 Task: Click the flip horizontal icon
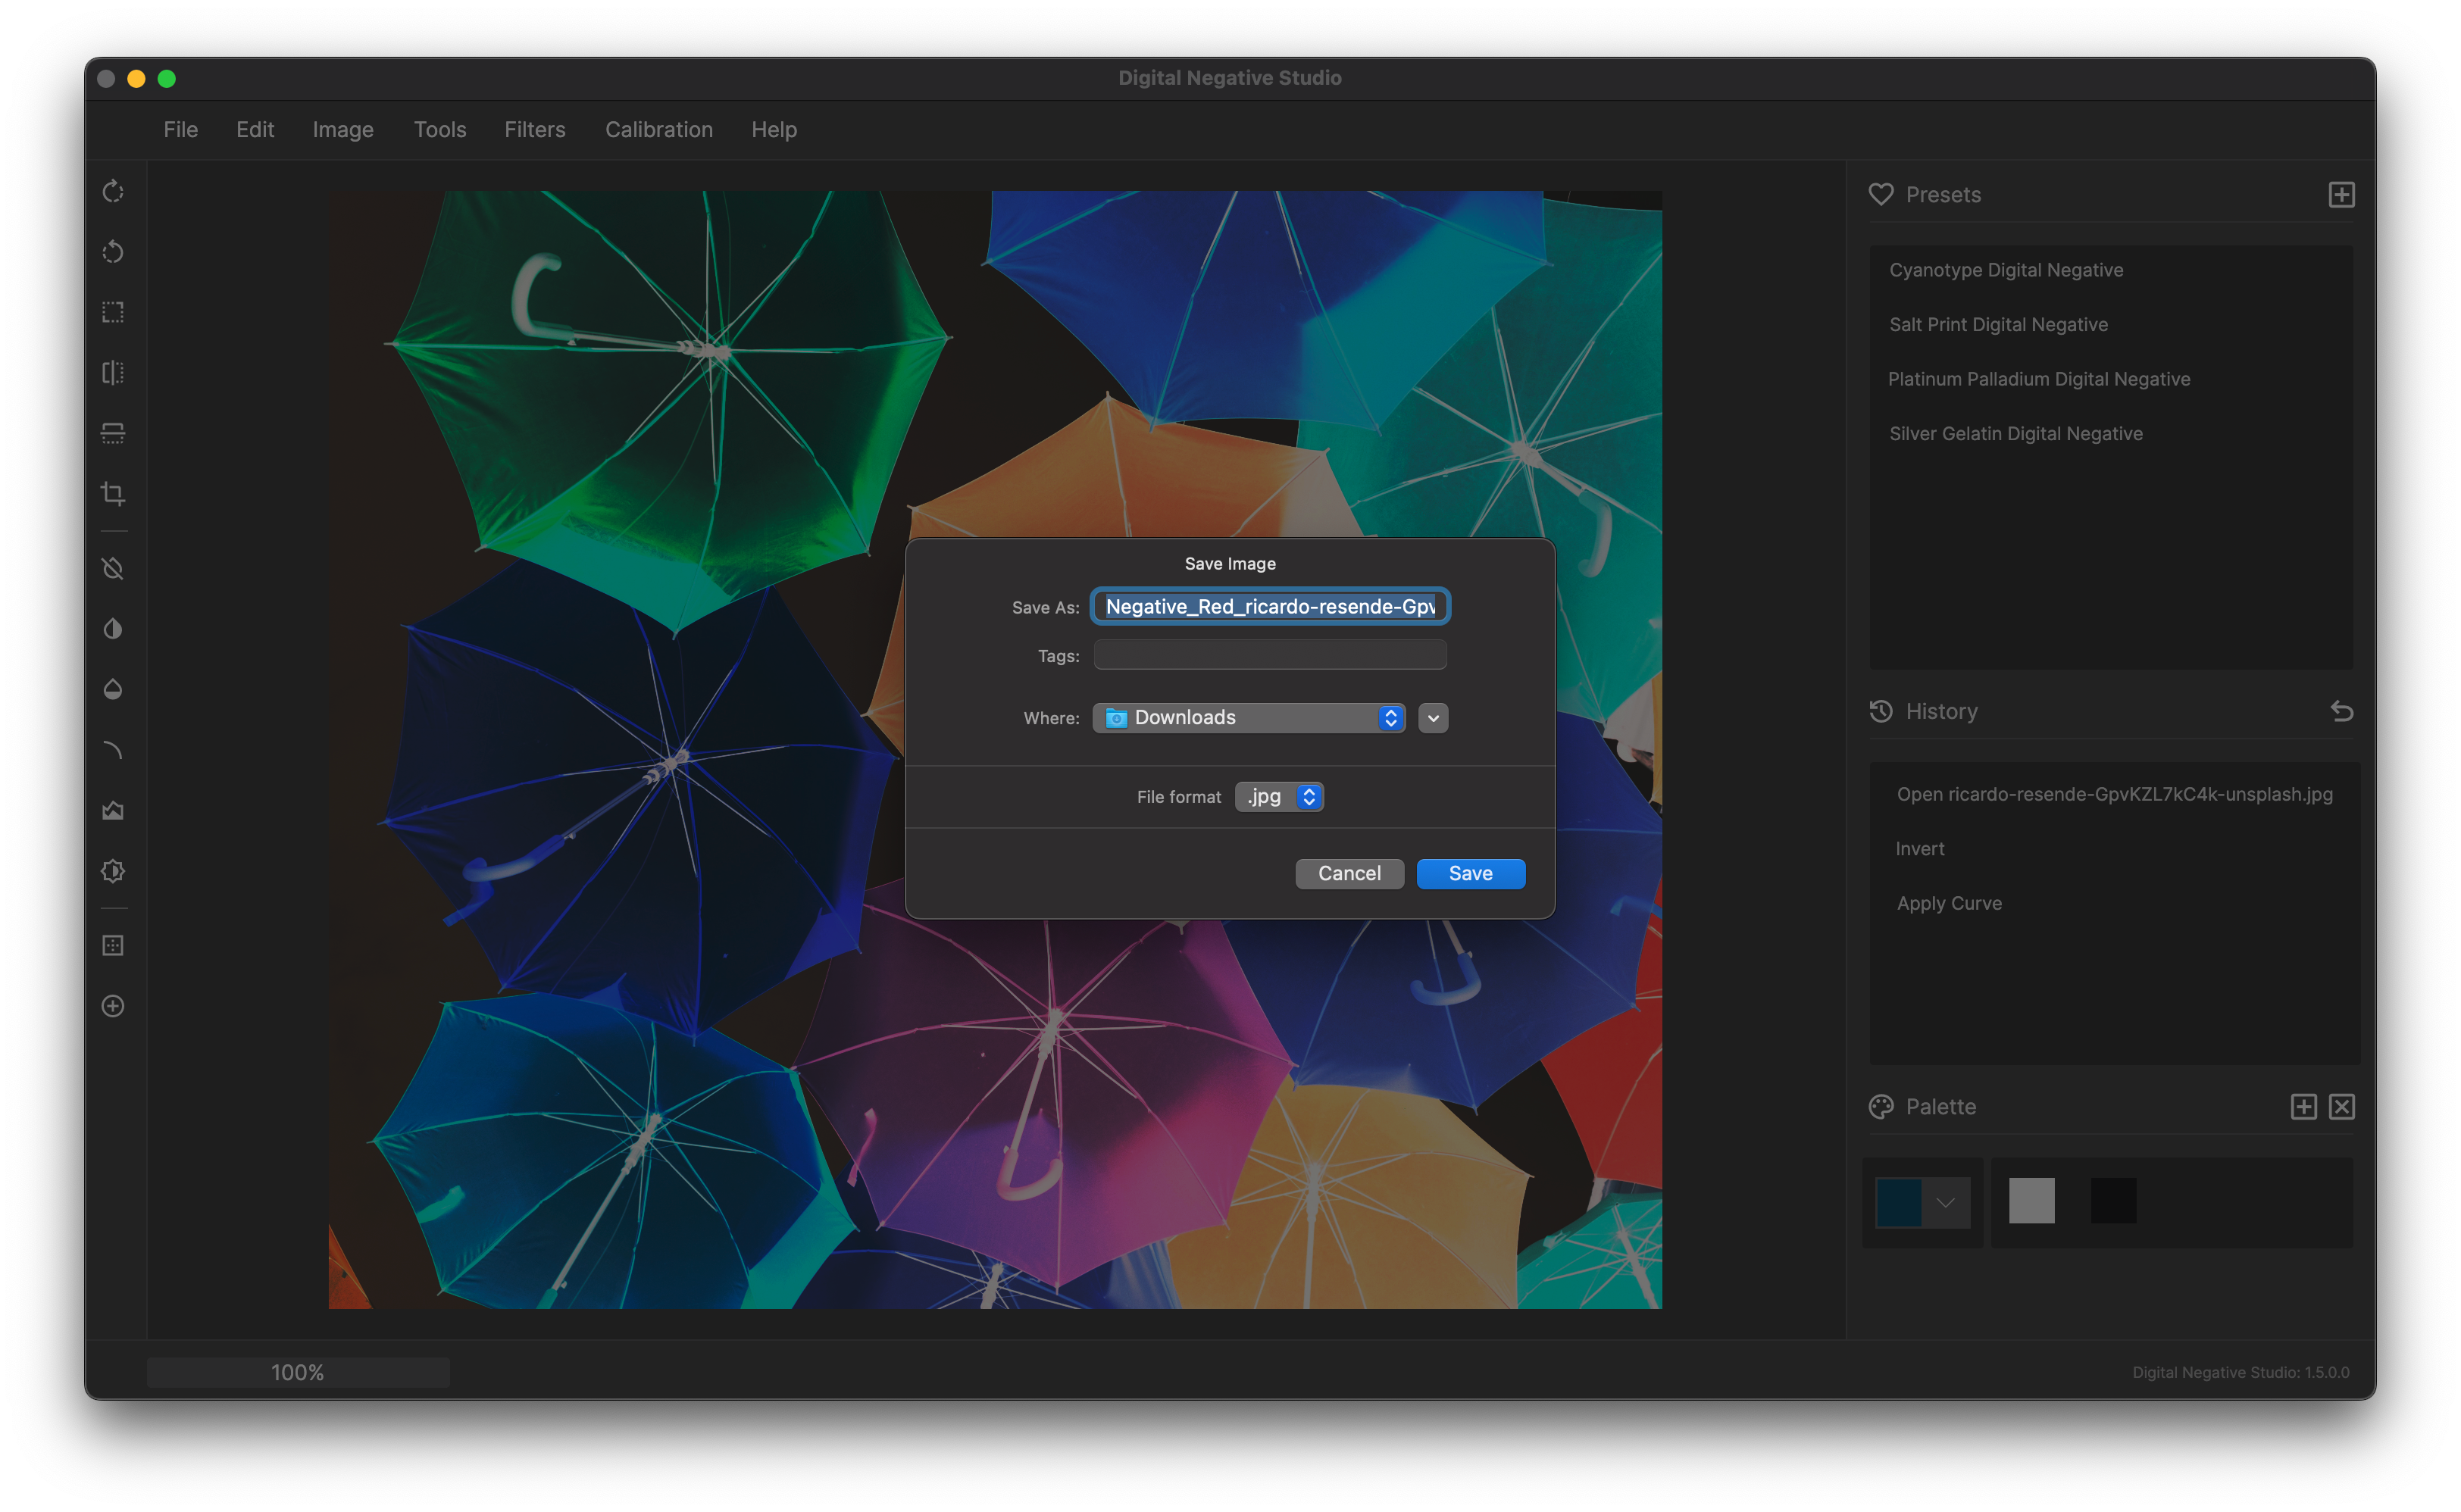click(x=113, y=373)
